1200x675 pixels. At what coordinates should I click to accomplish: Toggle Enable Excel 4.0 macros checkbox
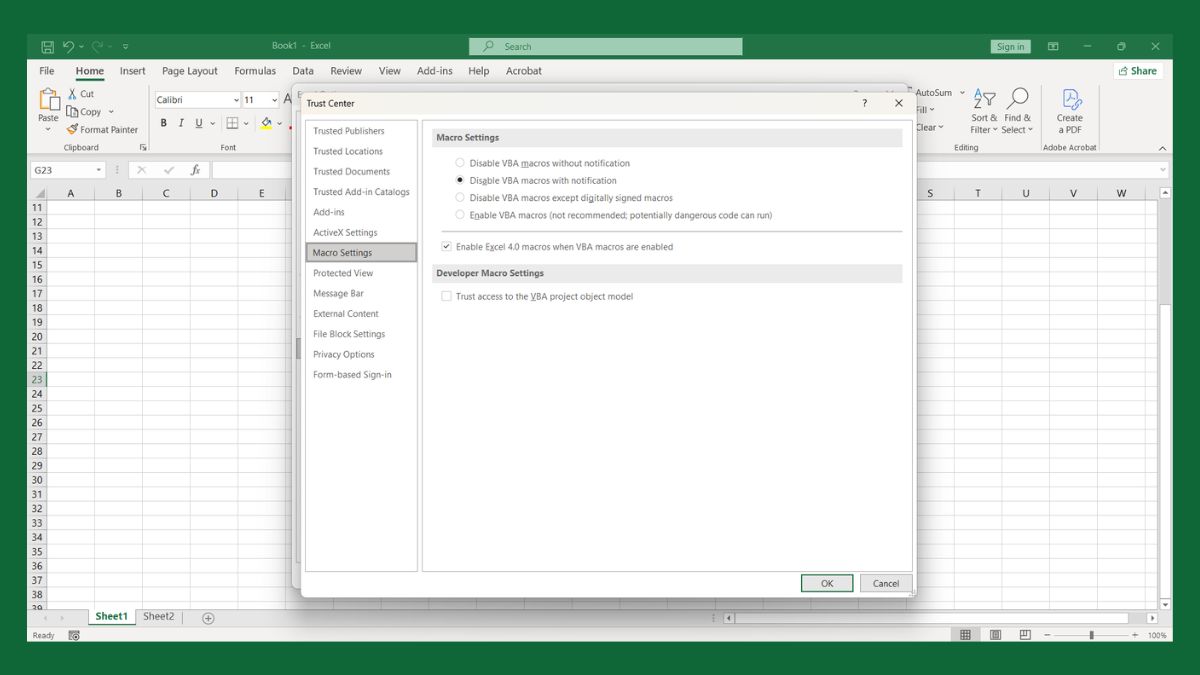(x=446, y=246)
